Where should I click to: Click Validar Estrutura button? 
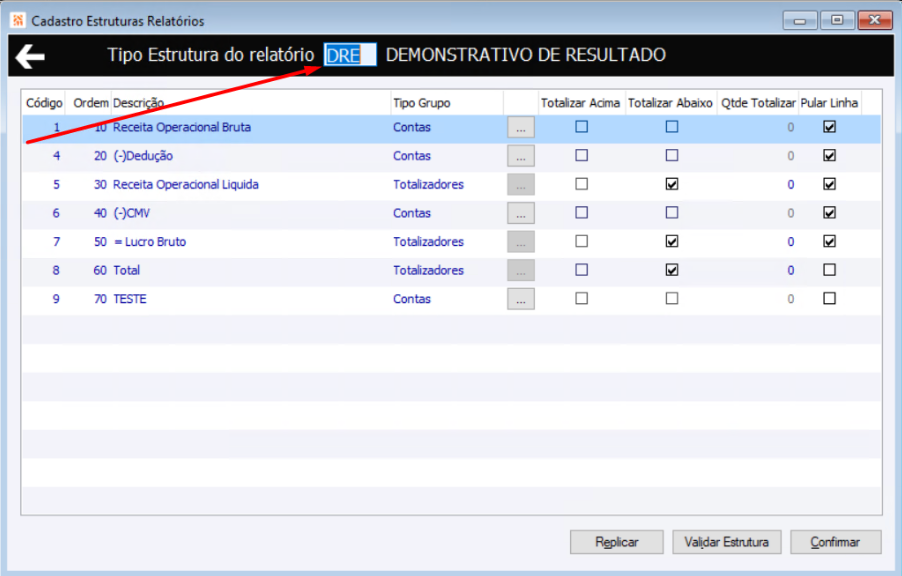point(727,542)
